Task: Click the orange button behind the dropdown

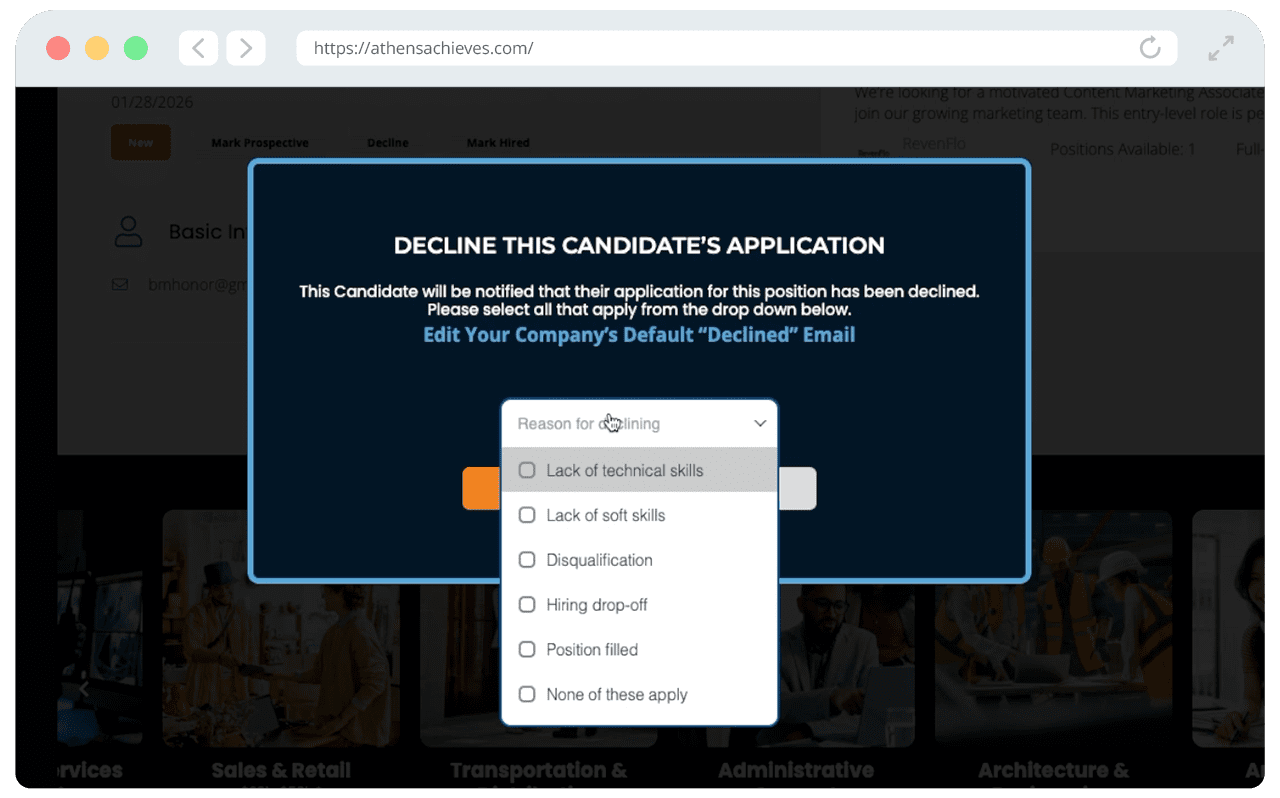Action: (x=482, y=488)
